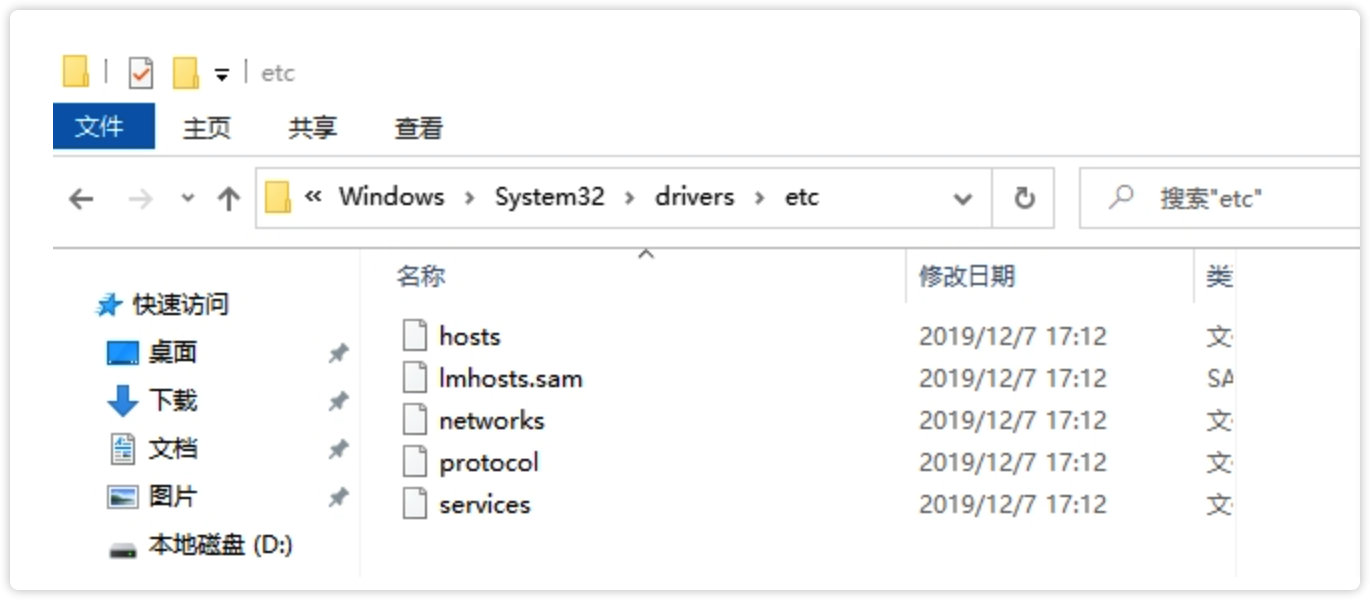Select Local Disk (D:) in sidebar
The image size is (1370, 600).
pos(219,545)
